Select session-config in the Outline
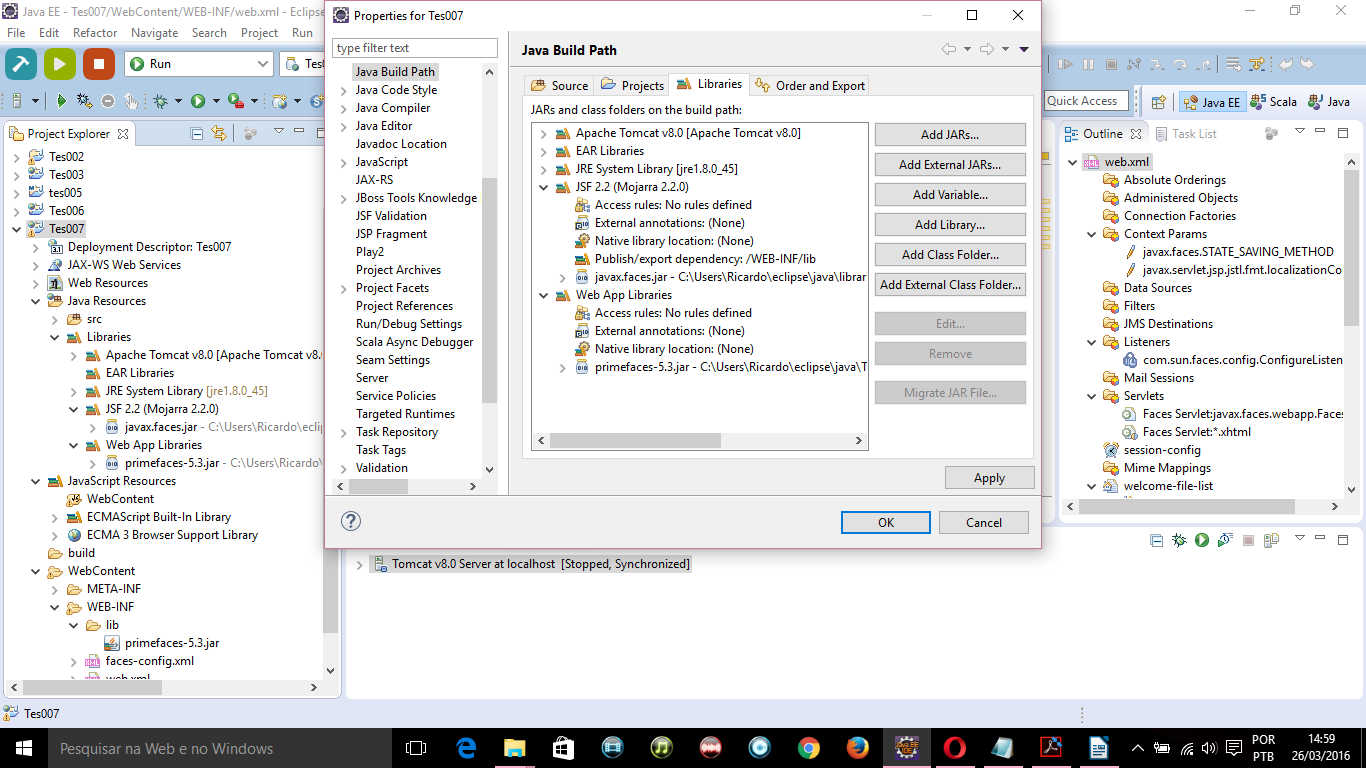The height and width of the screenshot is (768, 1366). click(x=1161, y=450)
